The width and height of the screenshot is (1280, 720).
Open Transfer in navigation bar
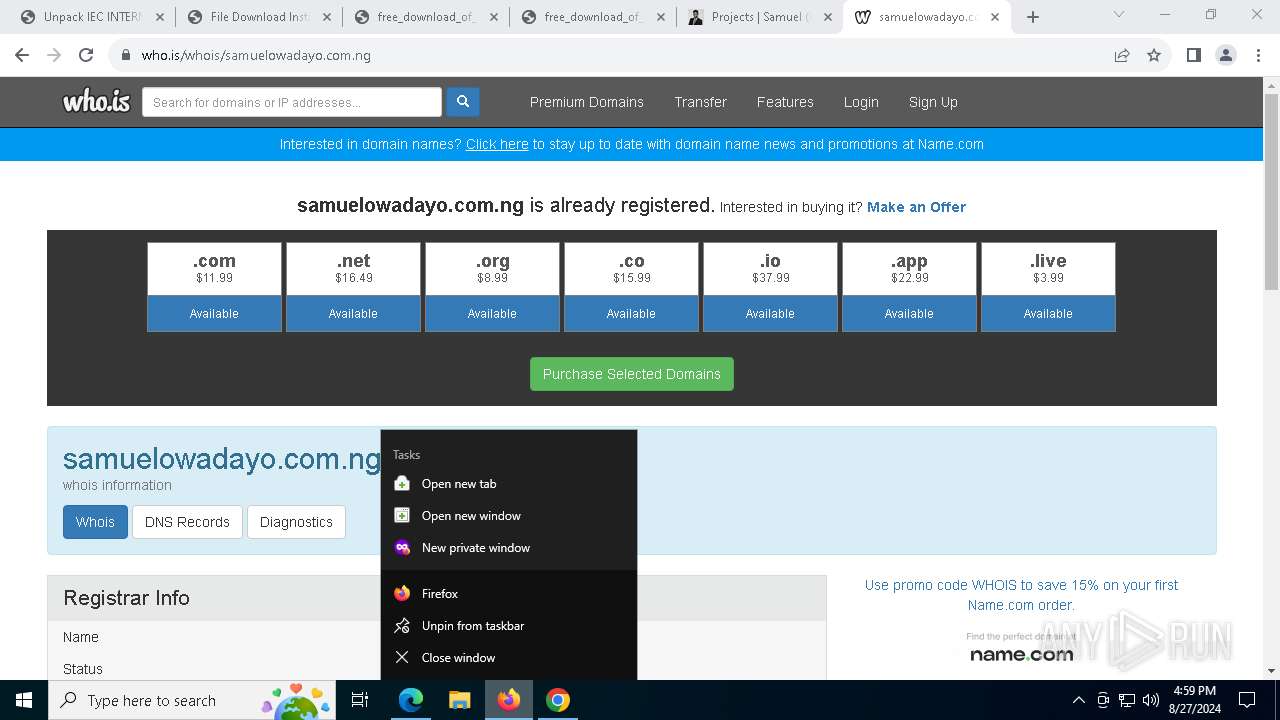pos(700,102)
